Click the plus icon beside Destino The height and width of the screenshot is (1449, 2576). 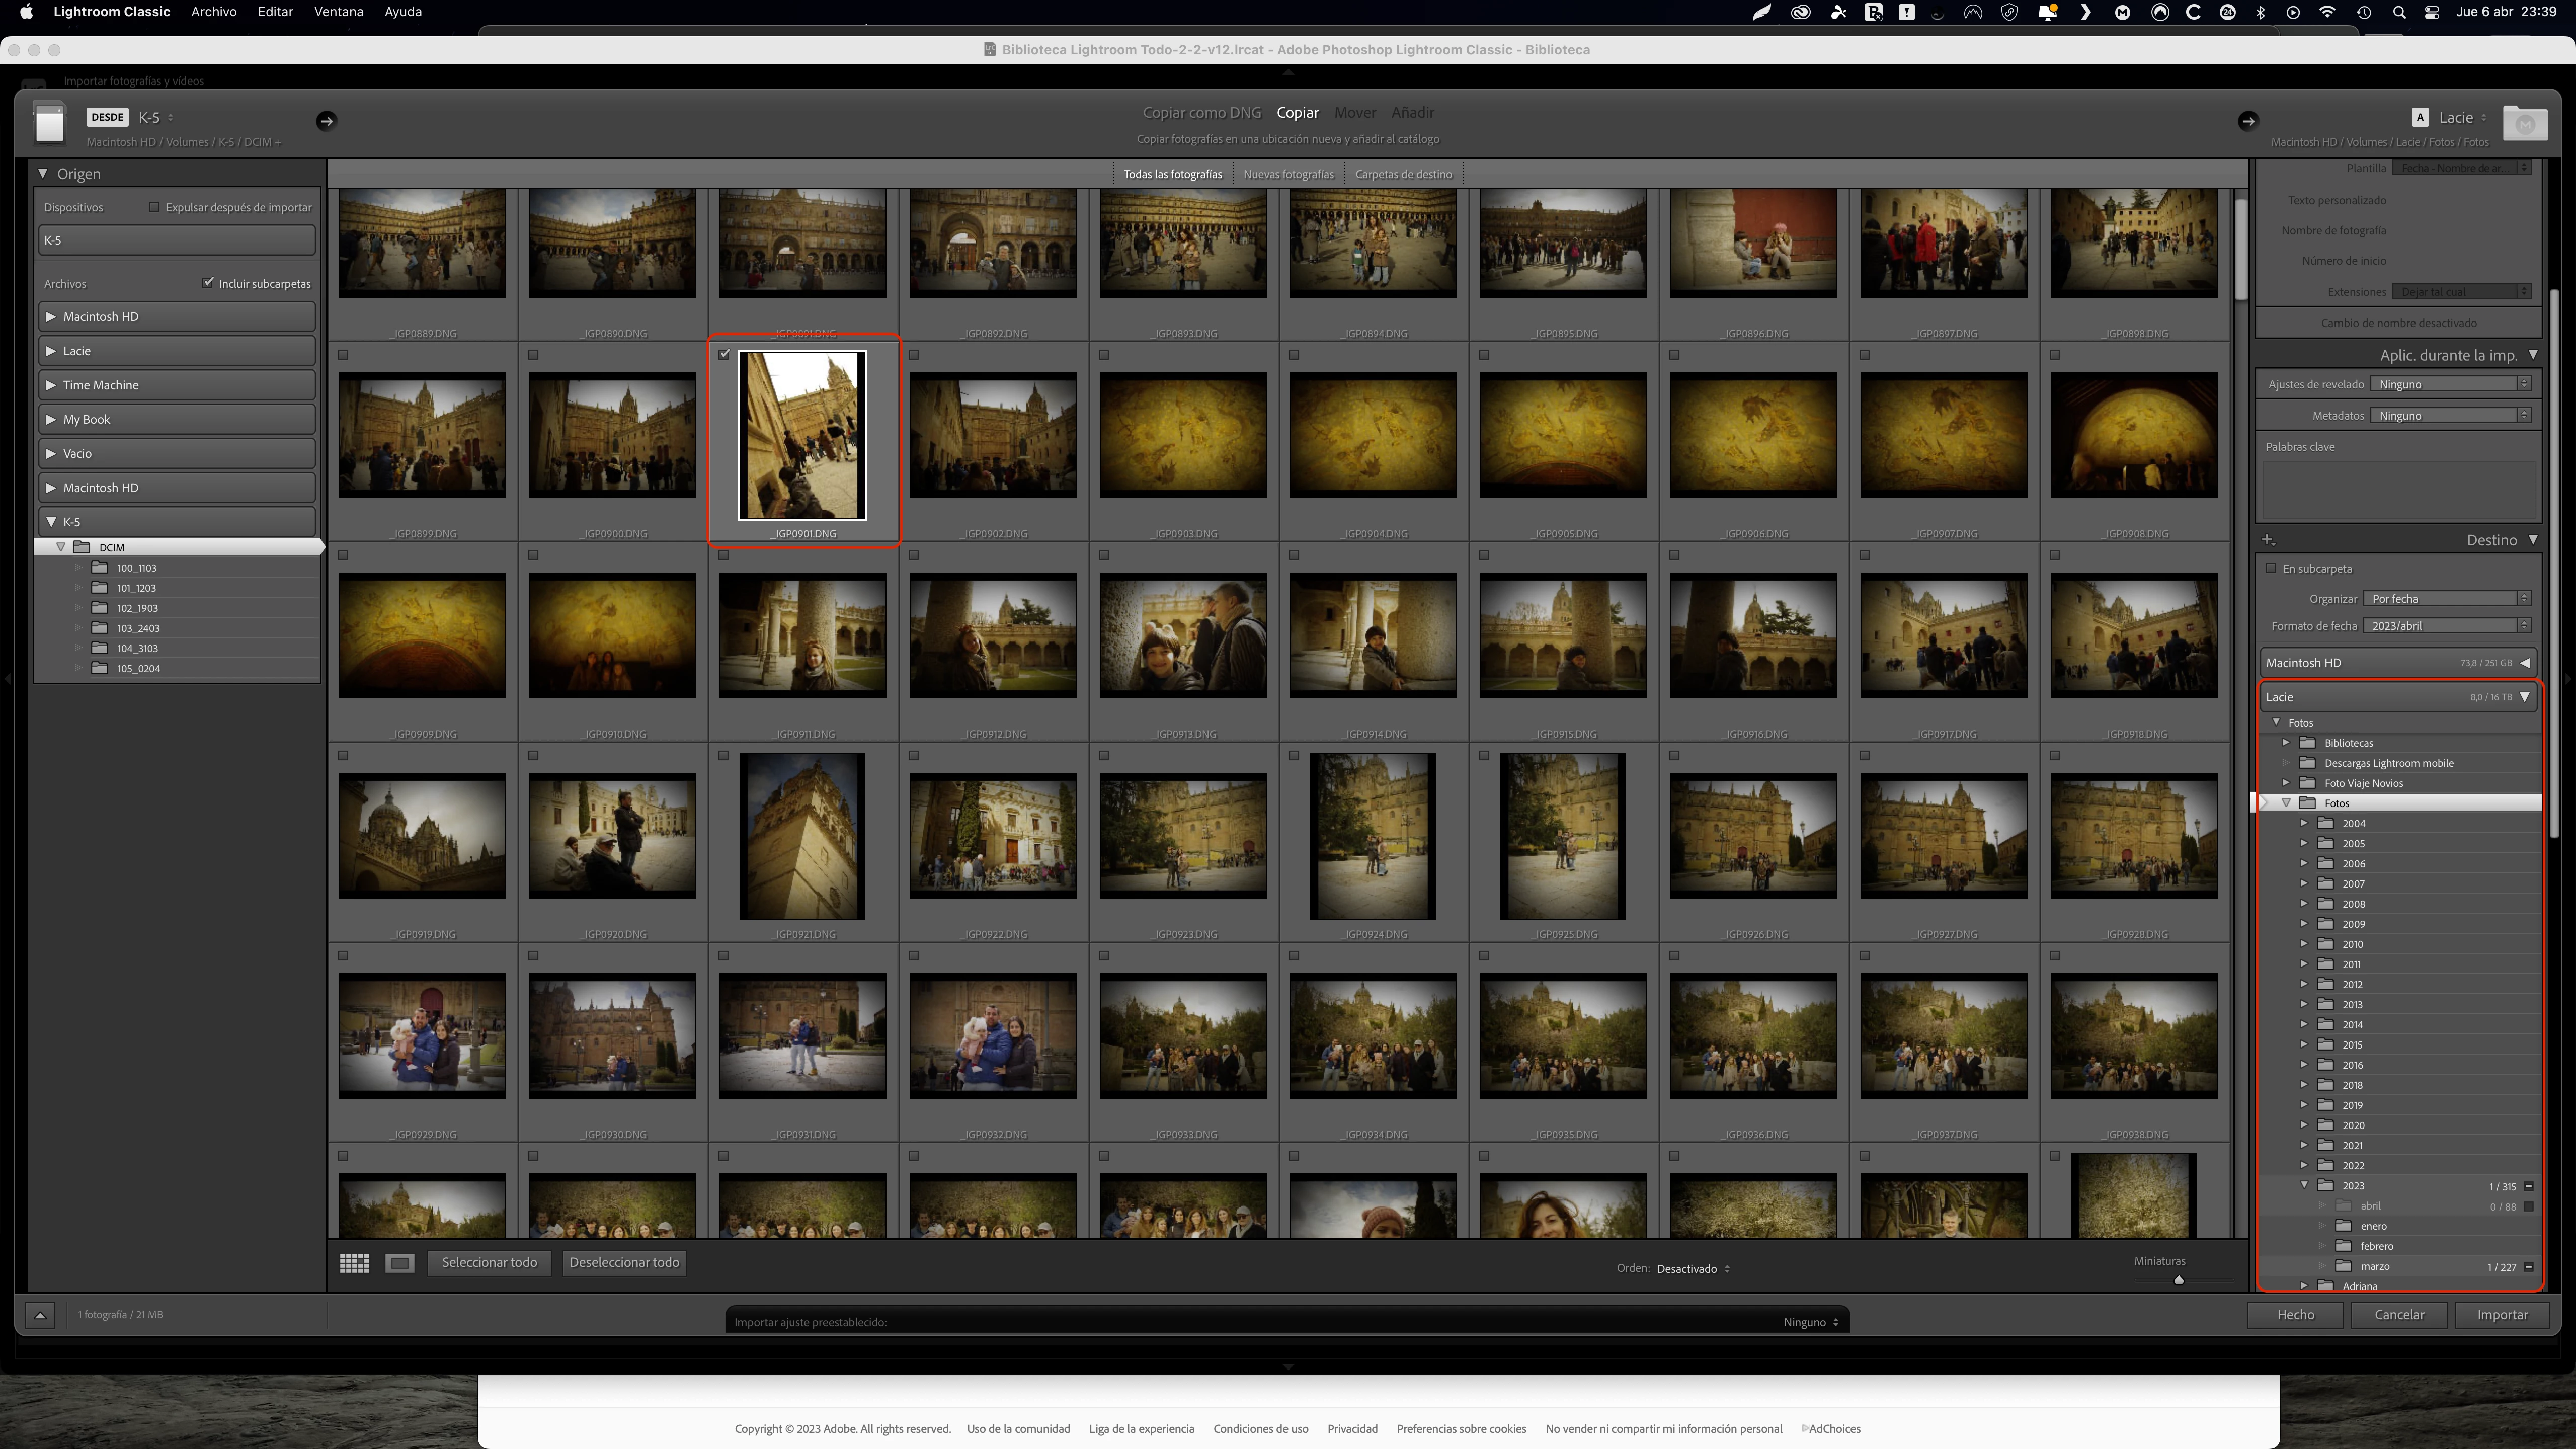coord(2268,540)
